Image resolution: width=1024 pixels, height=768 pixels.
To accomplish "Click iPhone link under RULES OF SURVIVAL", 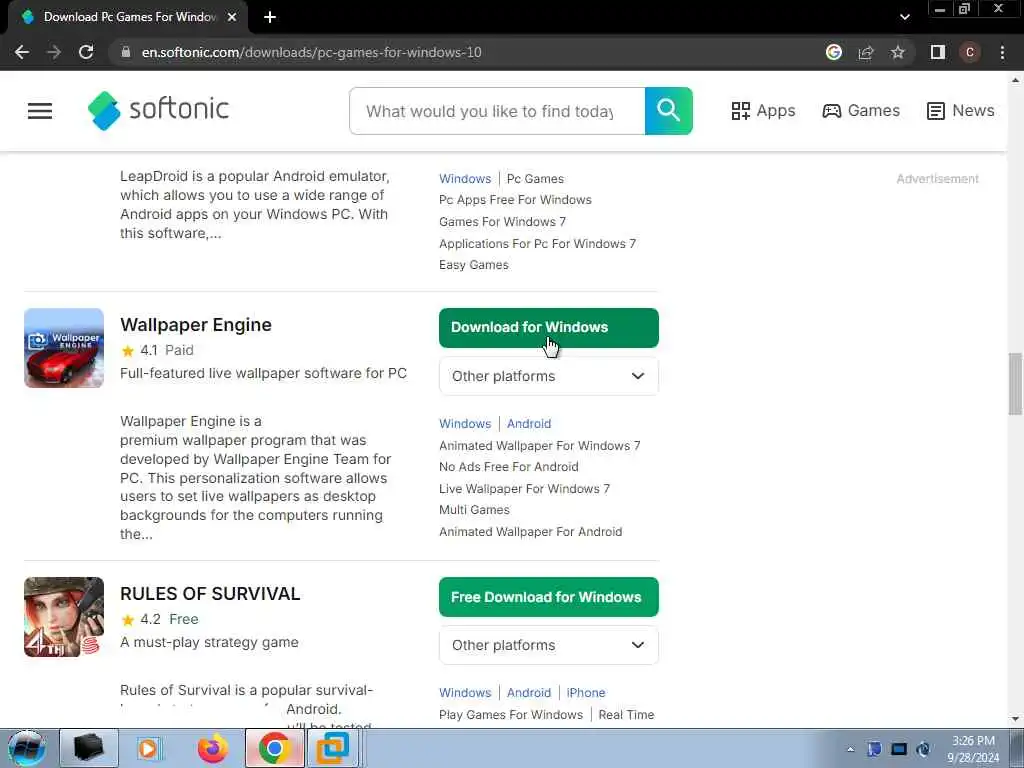I will click(x=586, y=693).
